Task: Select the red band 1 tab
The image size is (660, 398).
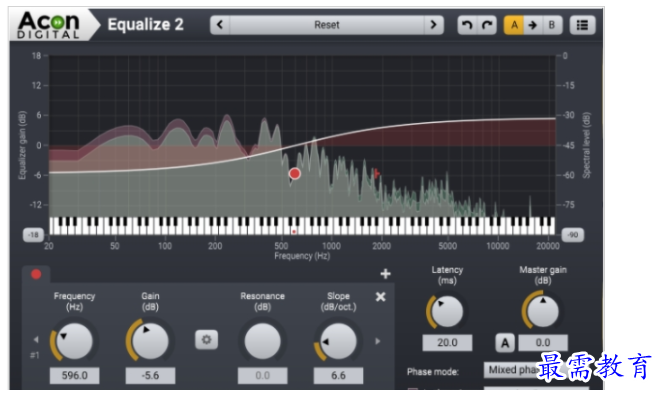Action: click(36, 274)
